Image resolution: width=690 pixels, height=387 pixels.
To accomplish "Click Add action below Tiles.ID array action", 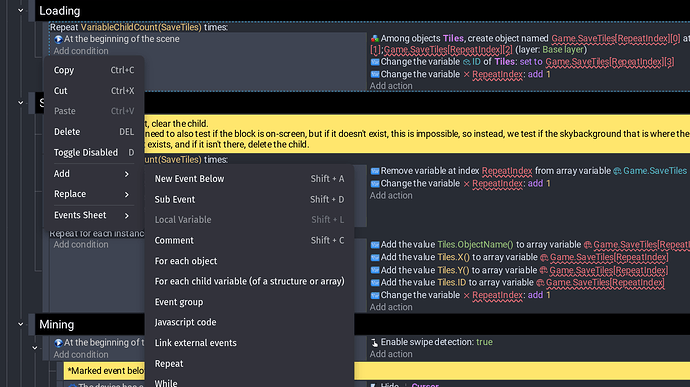I will click(391, 307).
